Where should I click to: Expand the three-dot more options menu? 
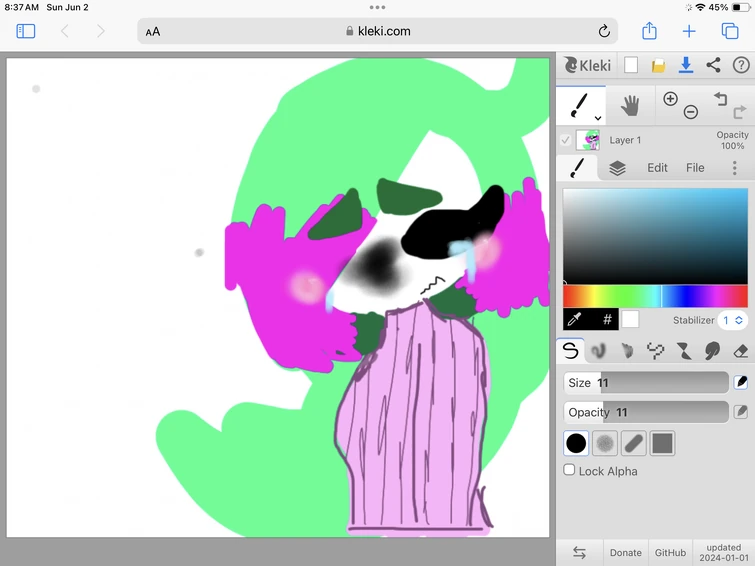pyautogui.click(x=734, y=168)
